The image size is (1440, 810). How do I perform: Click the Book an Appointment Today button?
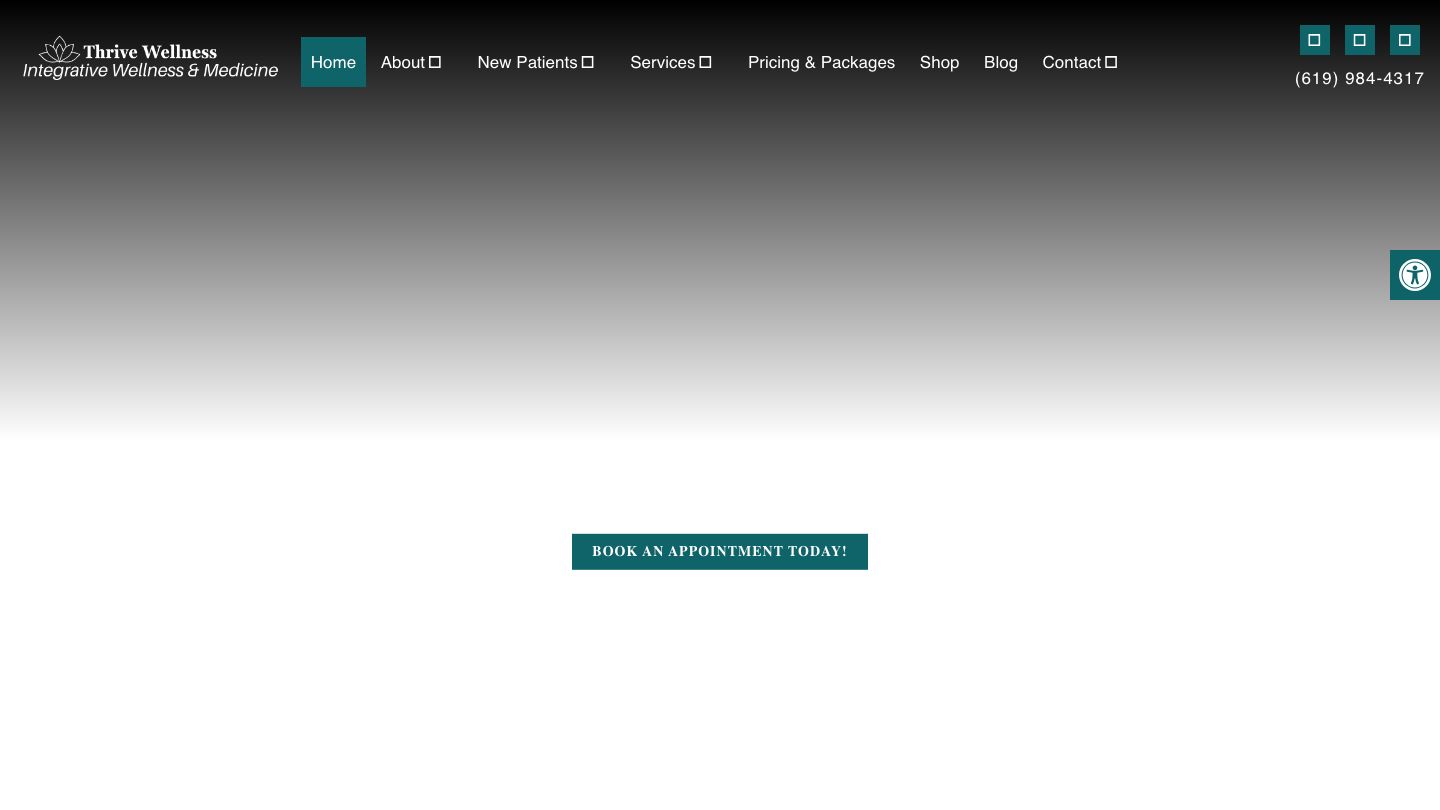click(719, 552)
